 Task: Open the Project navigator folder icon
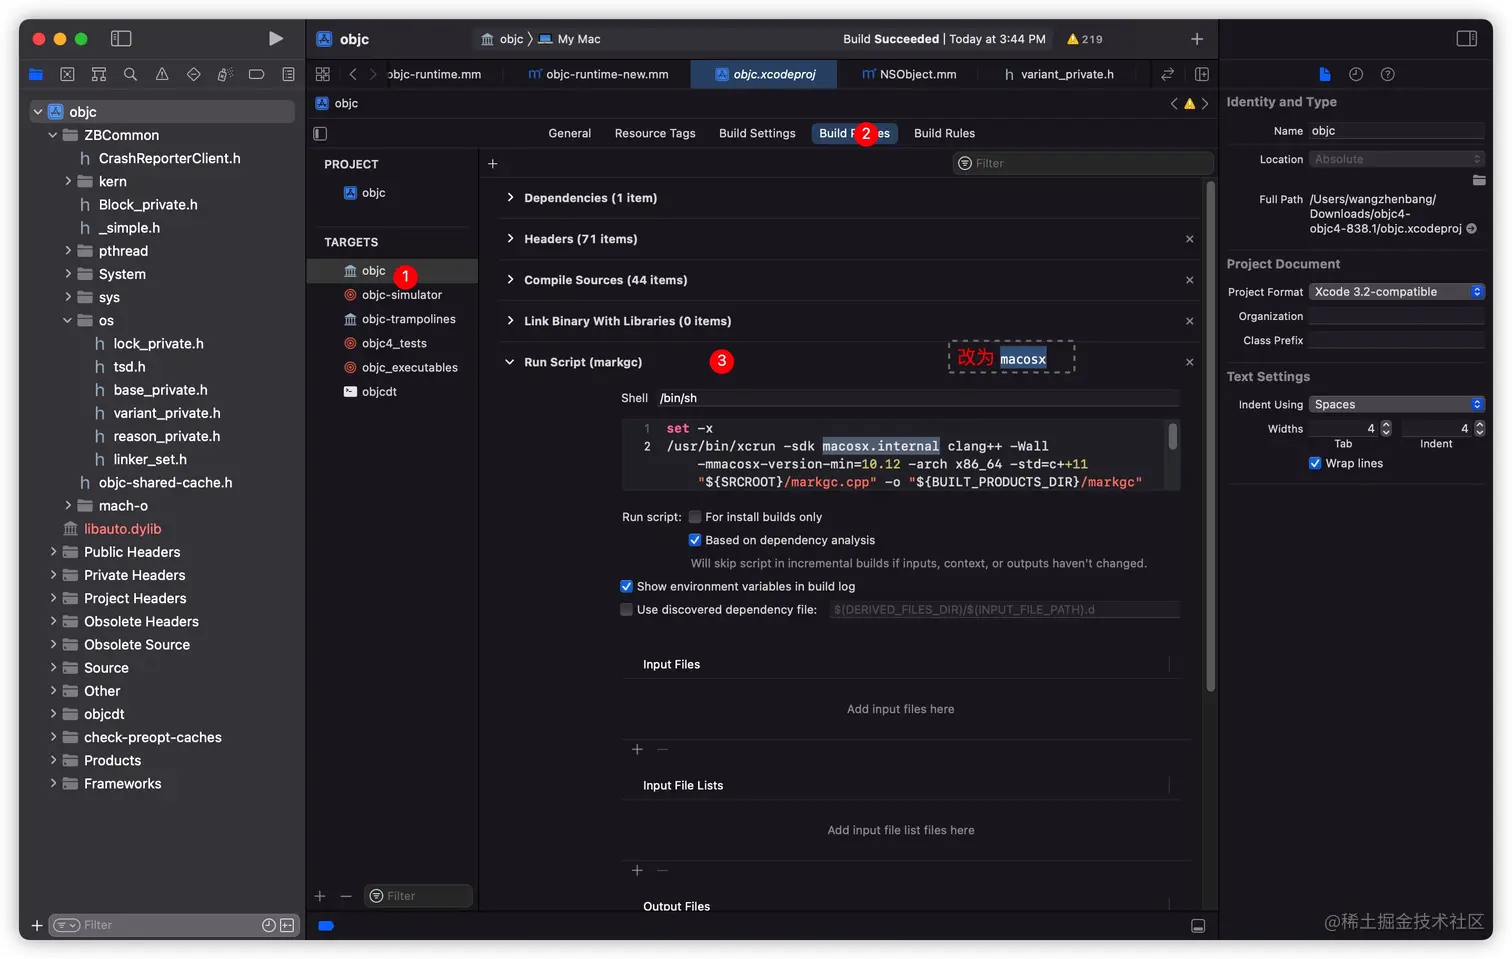point(36,74)
